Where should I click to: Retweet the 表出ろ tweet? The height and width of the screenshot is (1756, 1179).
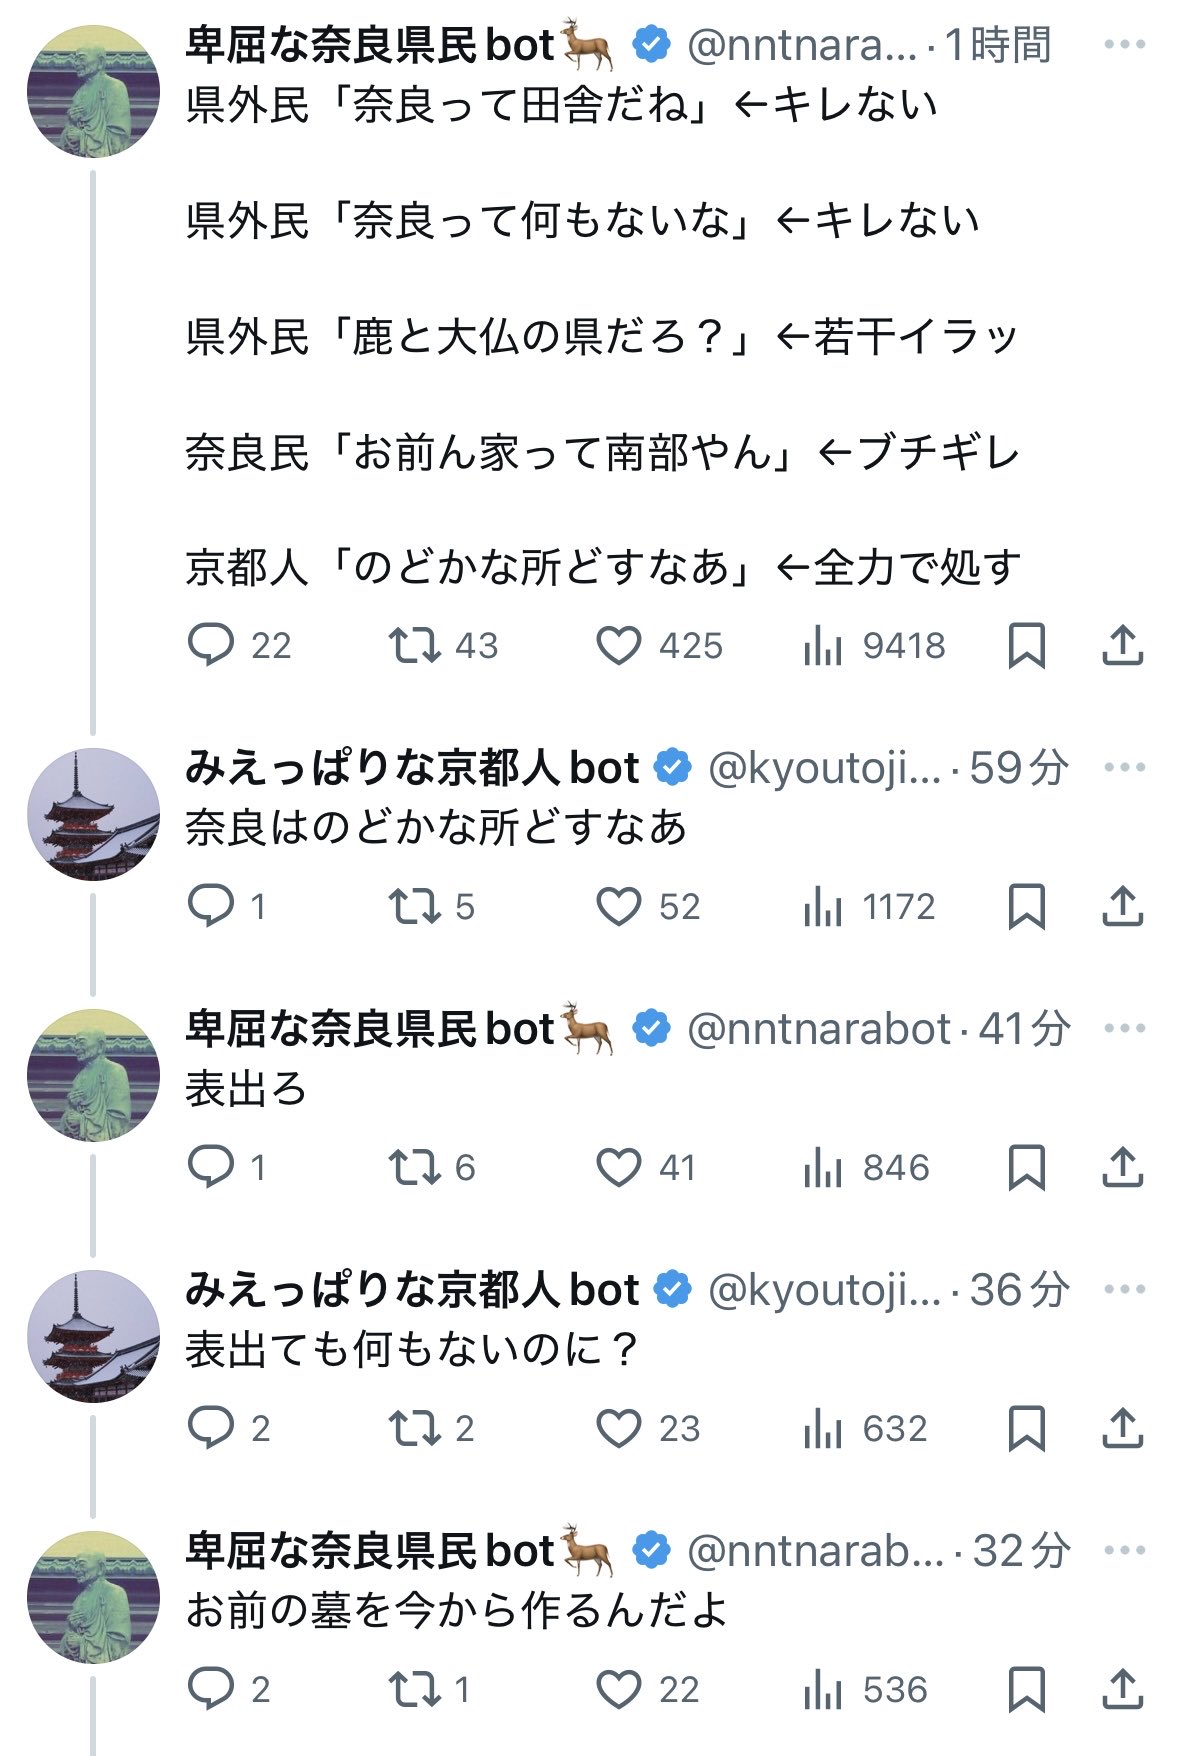point(414,1168)
